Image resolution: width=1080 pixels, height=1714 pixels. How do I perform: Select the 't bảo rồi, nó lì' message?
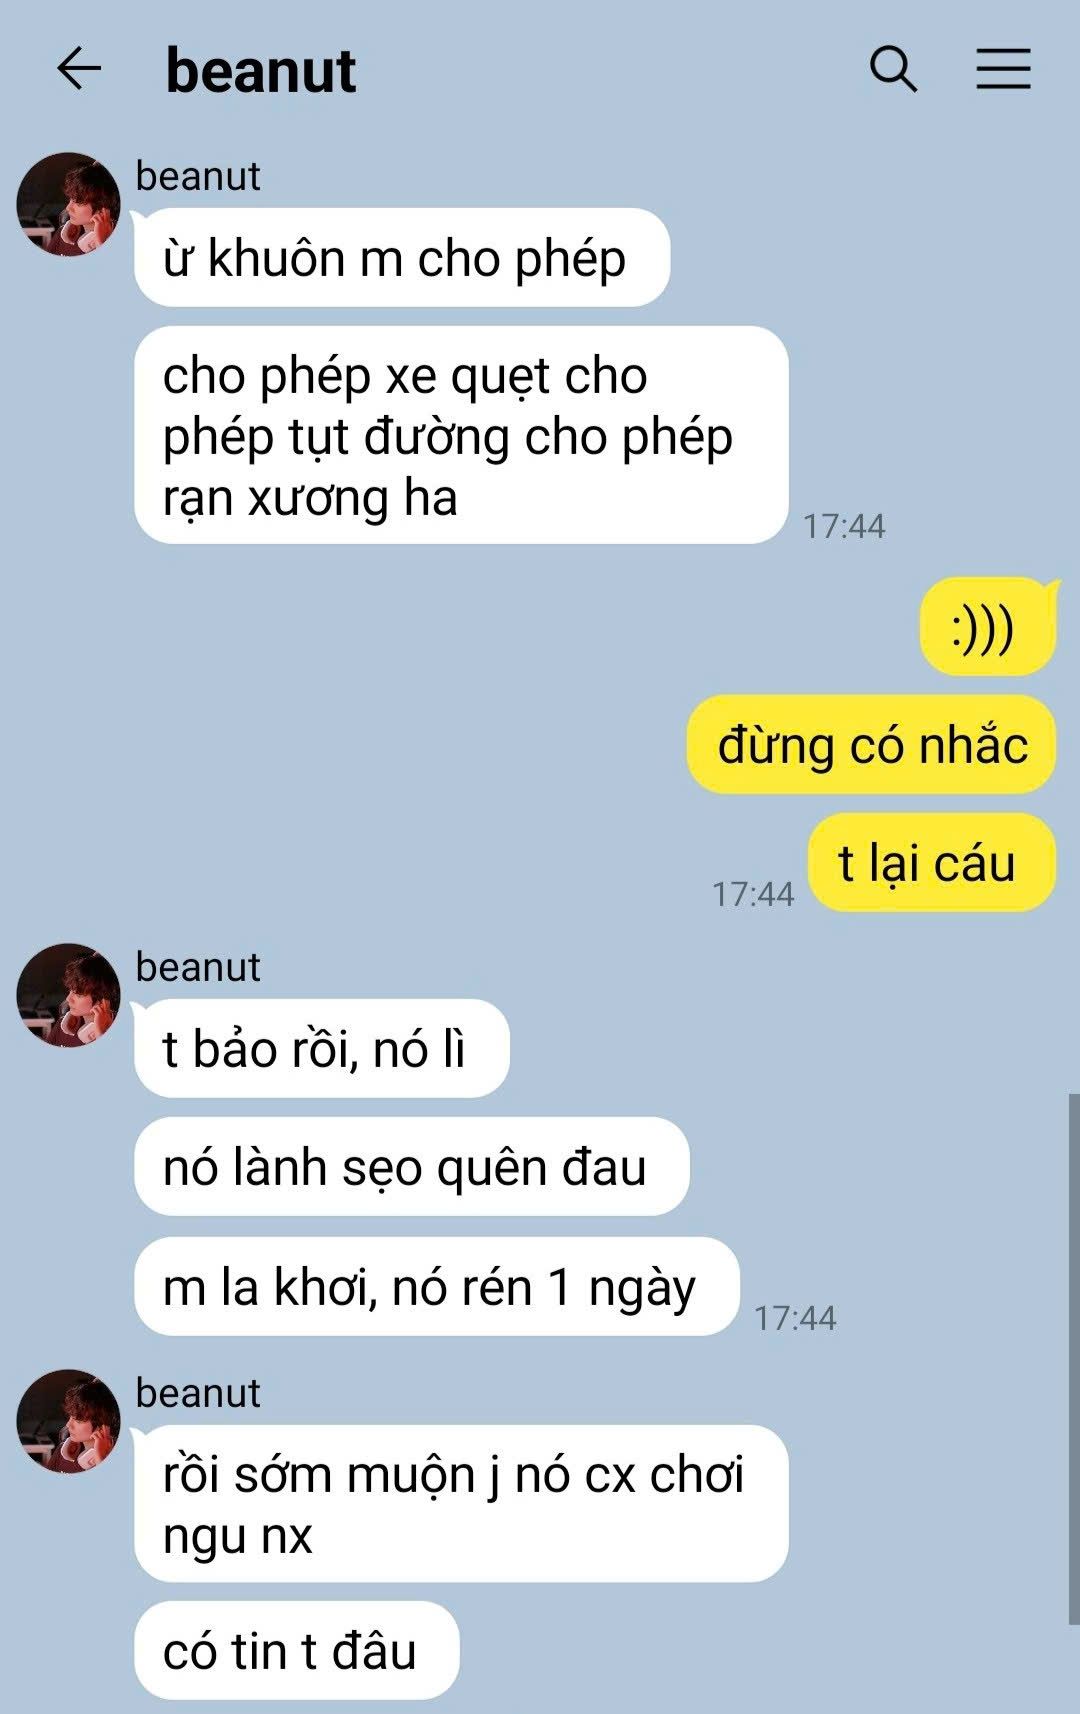pos(322,1049)
